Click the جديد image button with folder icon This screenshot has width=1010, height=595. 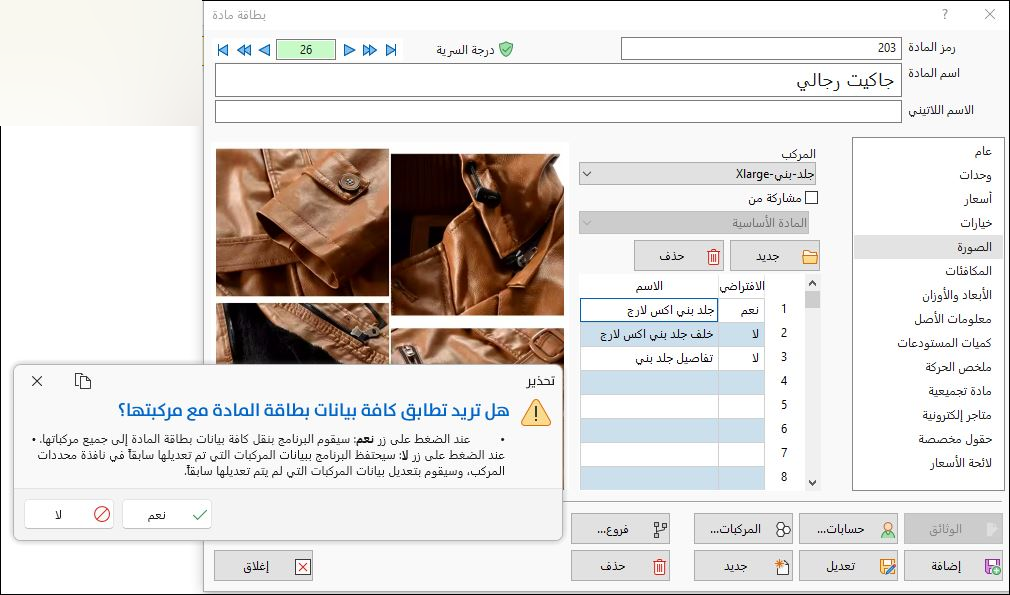click(775, 256)
